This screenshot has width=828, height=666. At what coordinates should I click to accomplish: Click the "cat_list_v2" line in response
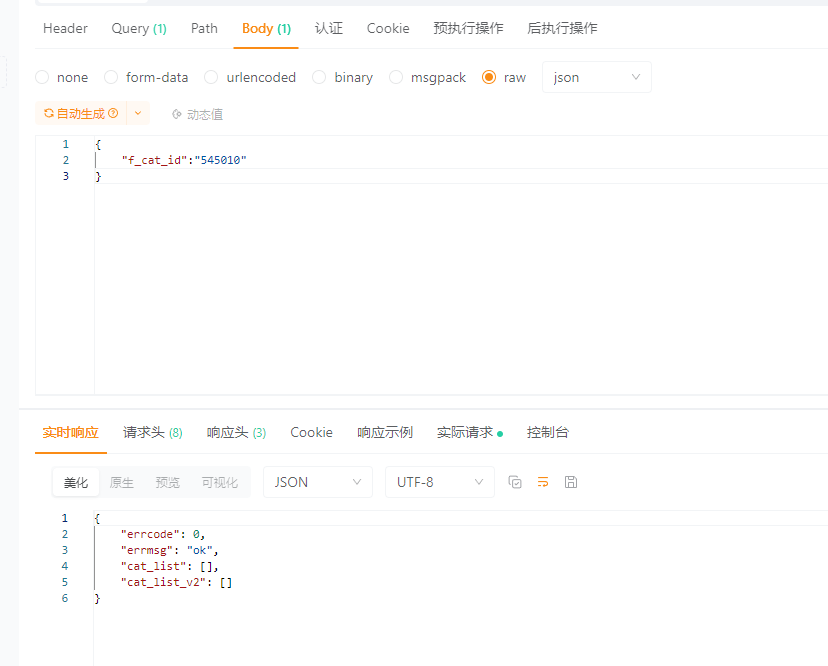(176, 582)
